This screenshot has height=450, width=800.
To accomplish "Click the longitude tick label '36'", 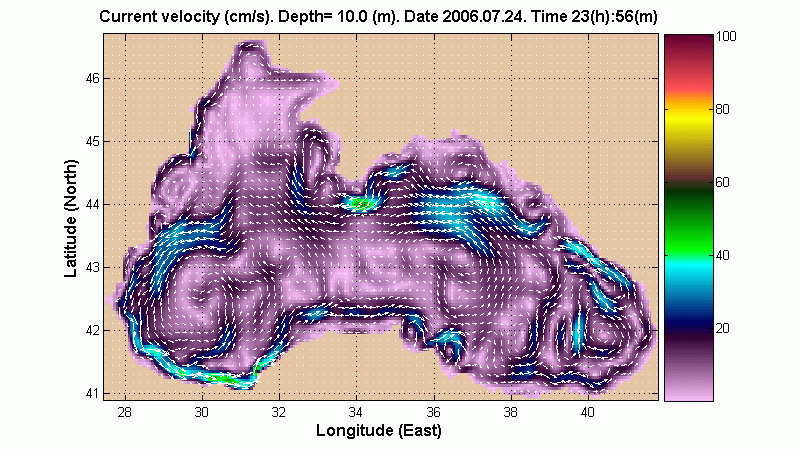I will (434, 412).
